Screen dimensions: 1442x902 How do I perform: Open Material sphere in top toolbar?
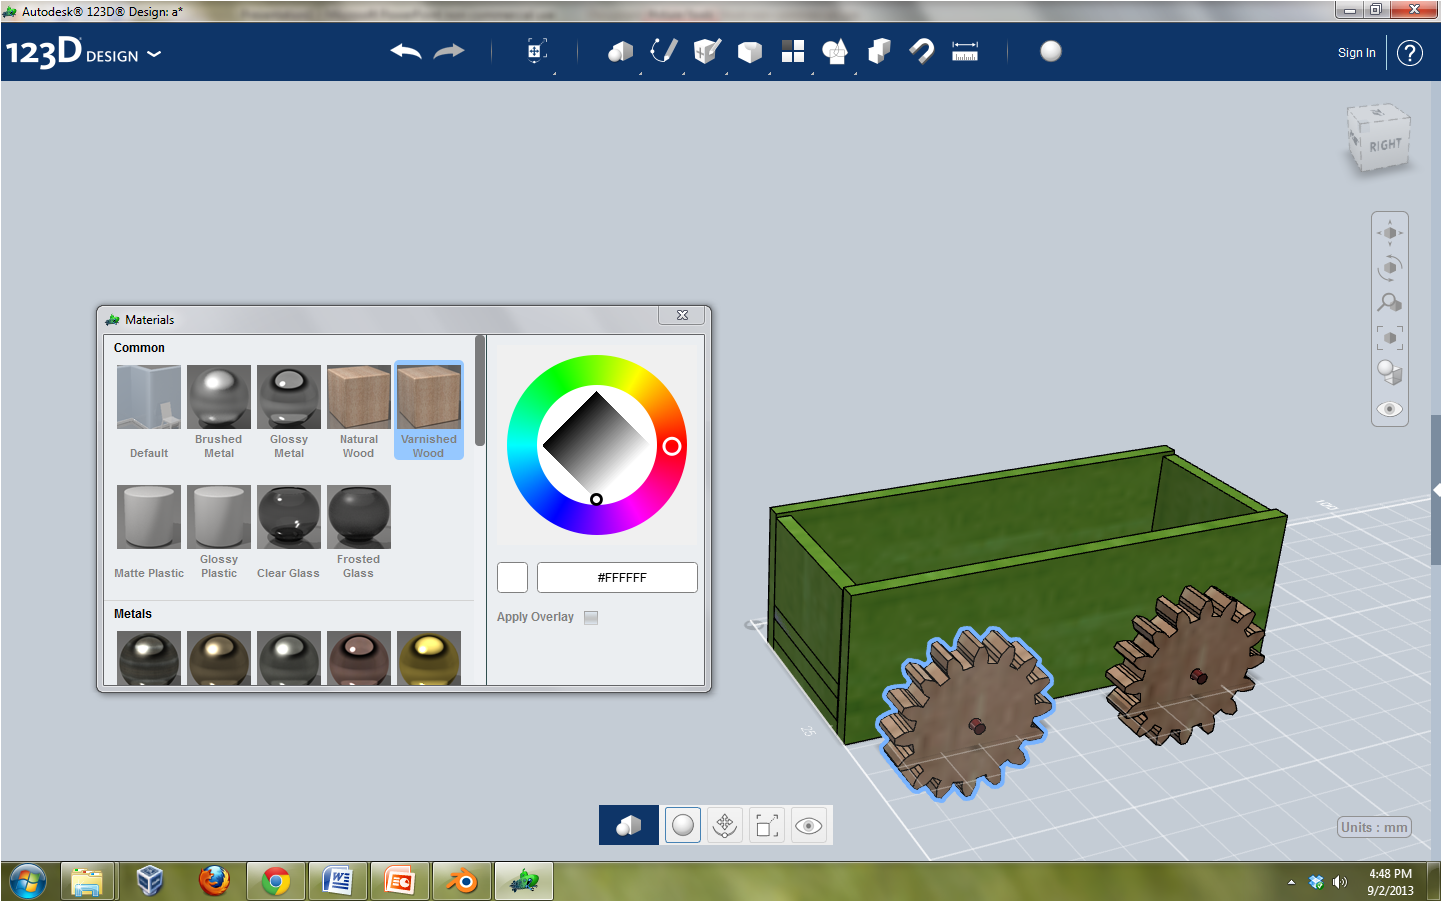pos(1051,51)
